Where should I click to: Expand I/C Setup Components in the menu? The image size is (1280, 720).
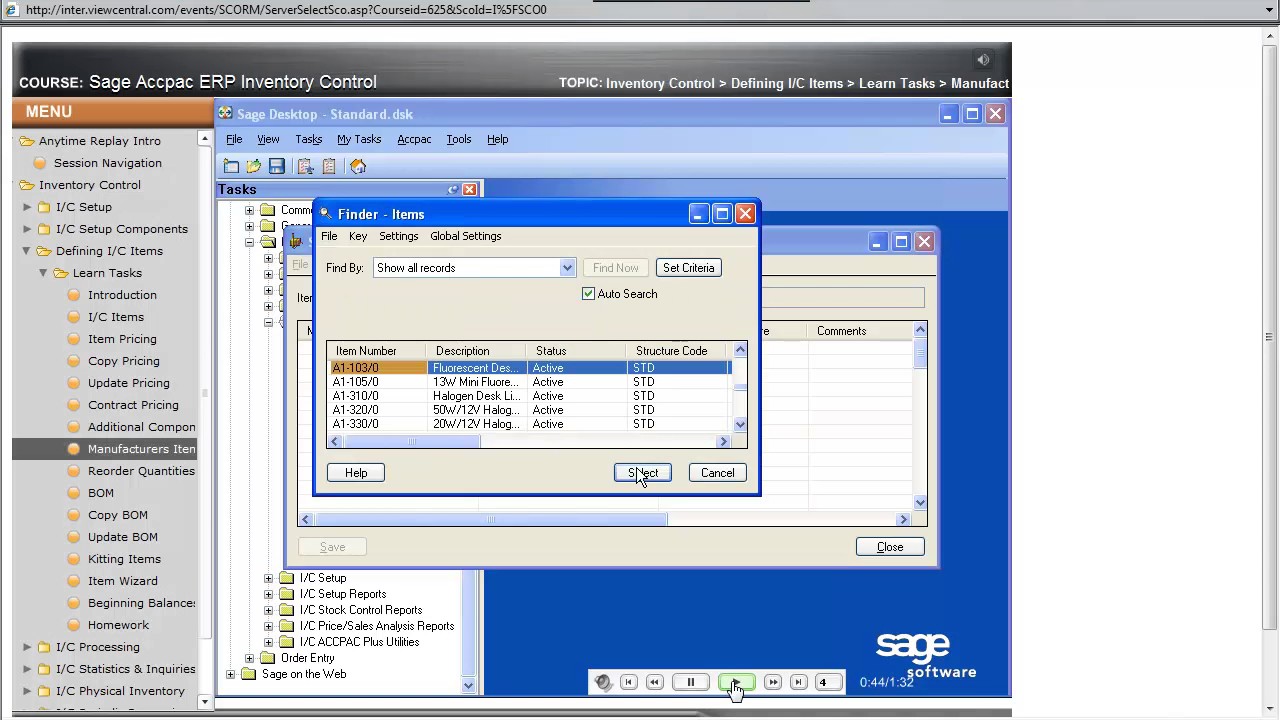(x=28, y=229)
